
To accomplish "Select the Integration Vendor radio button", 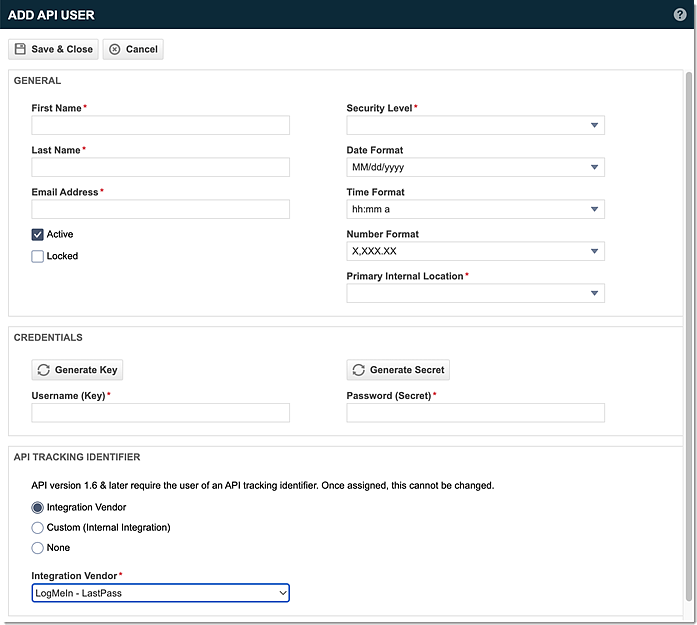I will coord(38,507).
